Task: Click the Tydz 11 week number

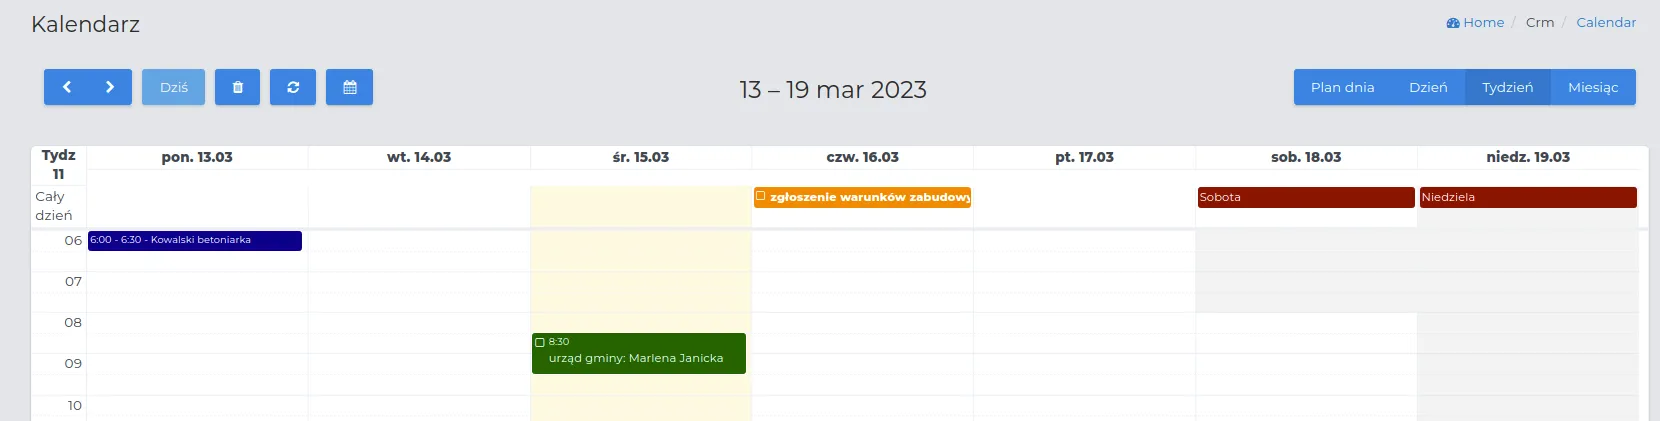Action: point(58,164)
